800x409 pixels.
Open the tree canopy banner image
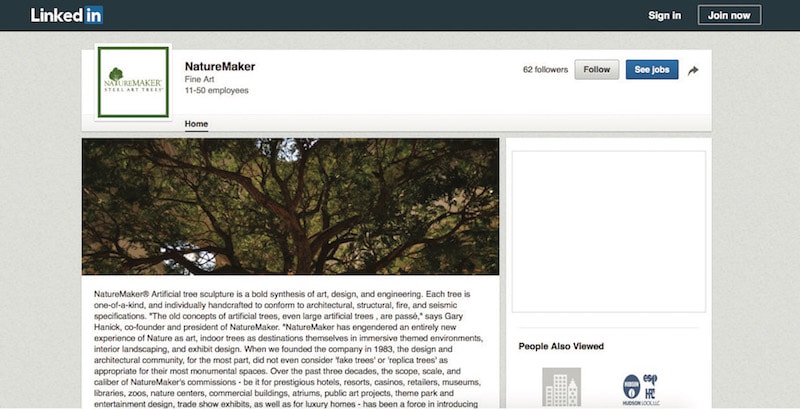[x=290, y=207]
